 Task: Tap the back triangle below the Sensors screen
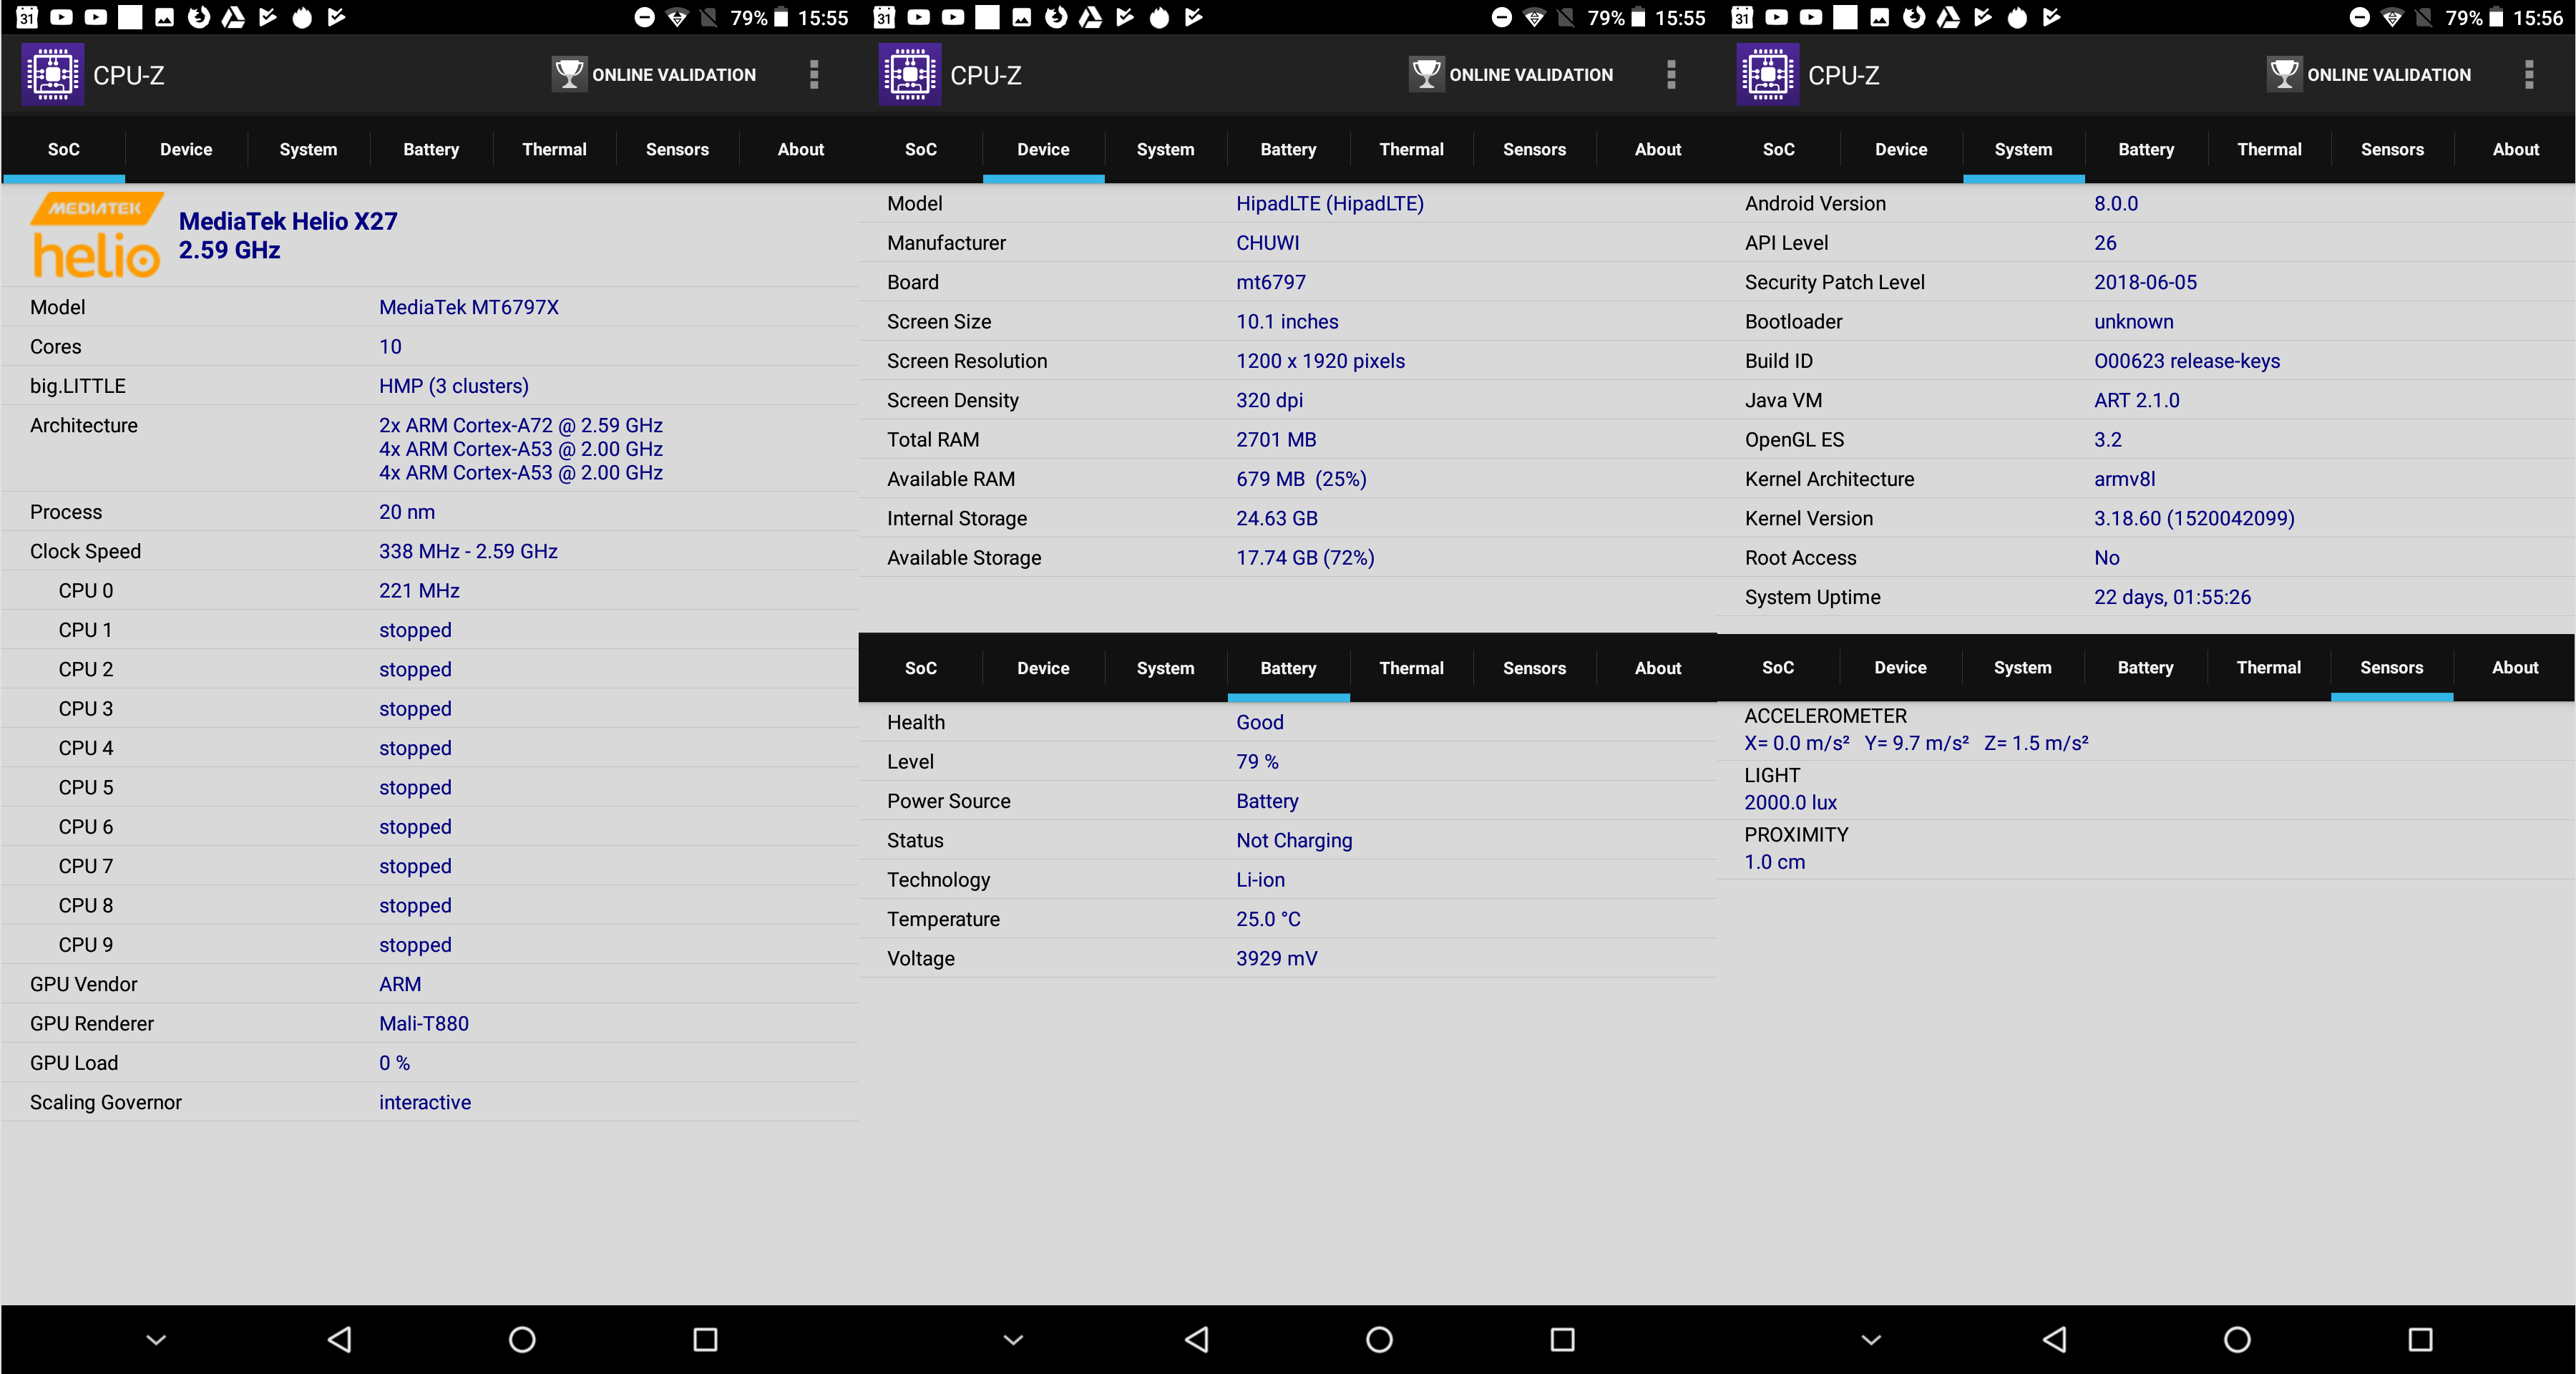(x=2055, y=1339)
